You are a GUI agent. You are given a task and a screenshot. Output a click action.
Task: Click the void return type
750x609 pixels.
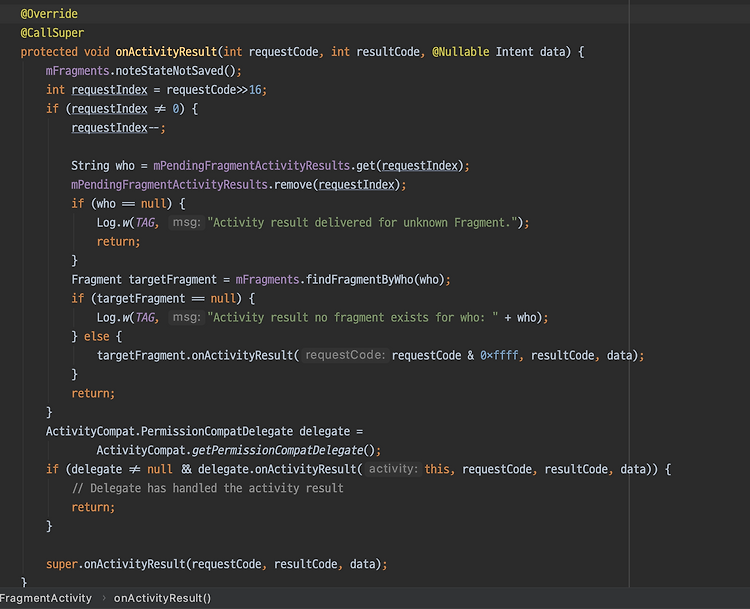click(x=97, y=52)
